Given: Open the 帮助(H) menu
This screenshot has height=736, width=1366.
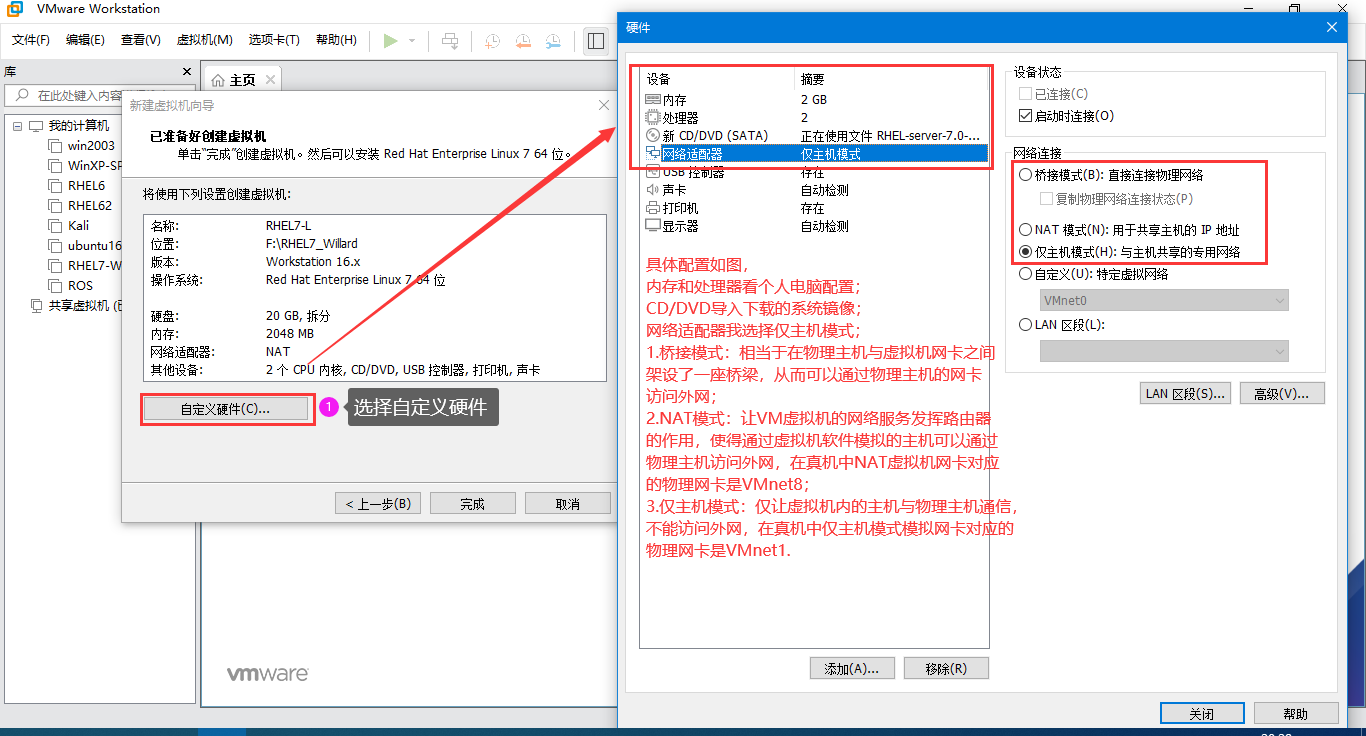Looking at the screenshot, I should (x=336, y=40).
